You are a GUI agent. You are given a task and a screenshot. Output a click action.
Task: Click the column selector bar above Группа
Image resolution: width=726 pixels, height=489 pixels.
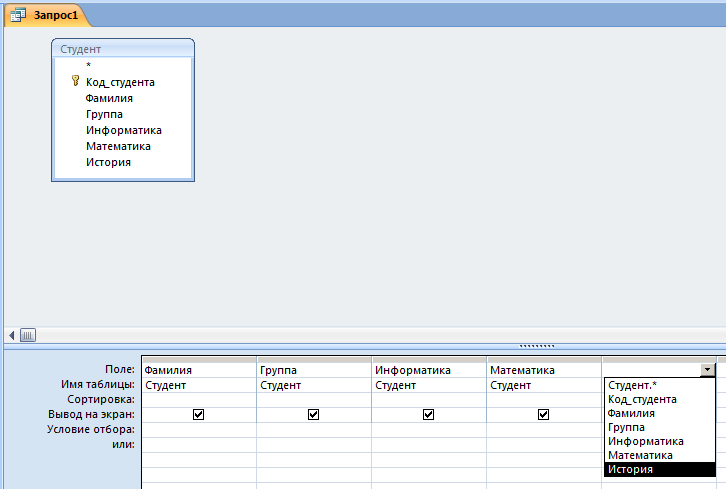pyautogui.click(x=314, y=359)
